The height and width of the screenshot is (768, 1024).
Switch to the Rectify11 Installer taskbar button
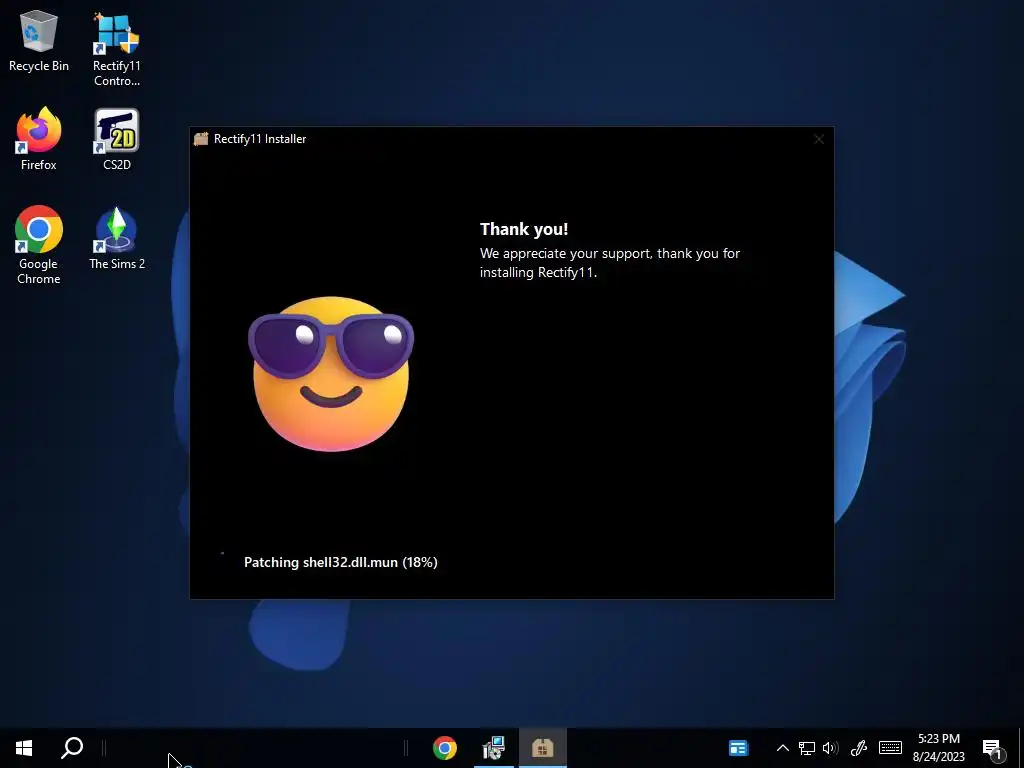coord(543,748)
